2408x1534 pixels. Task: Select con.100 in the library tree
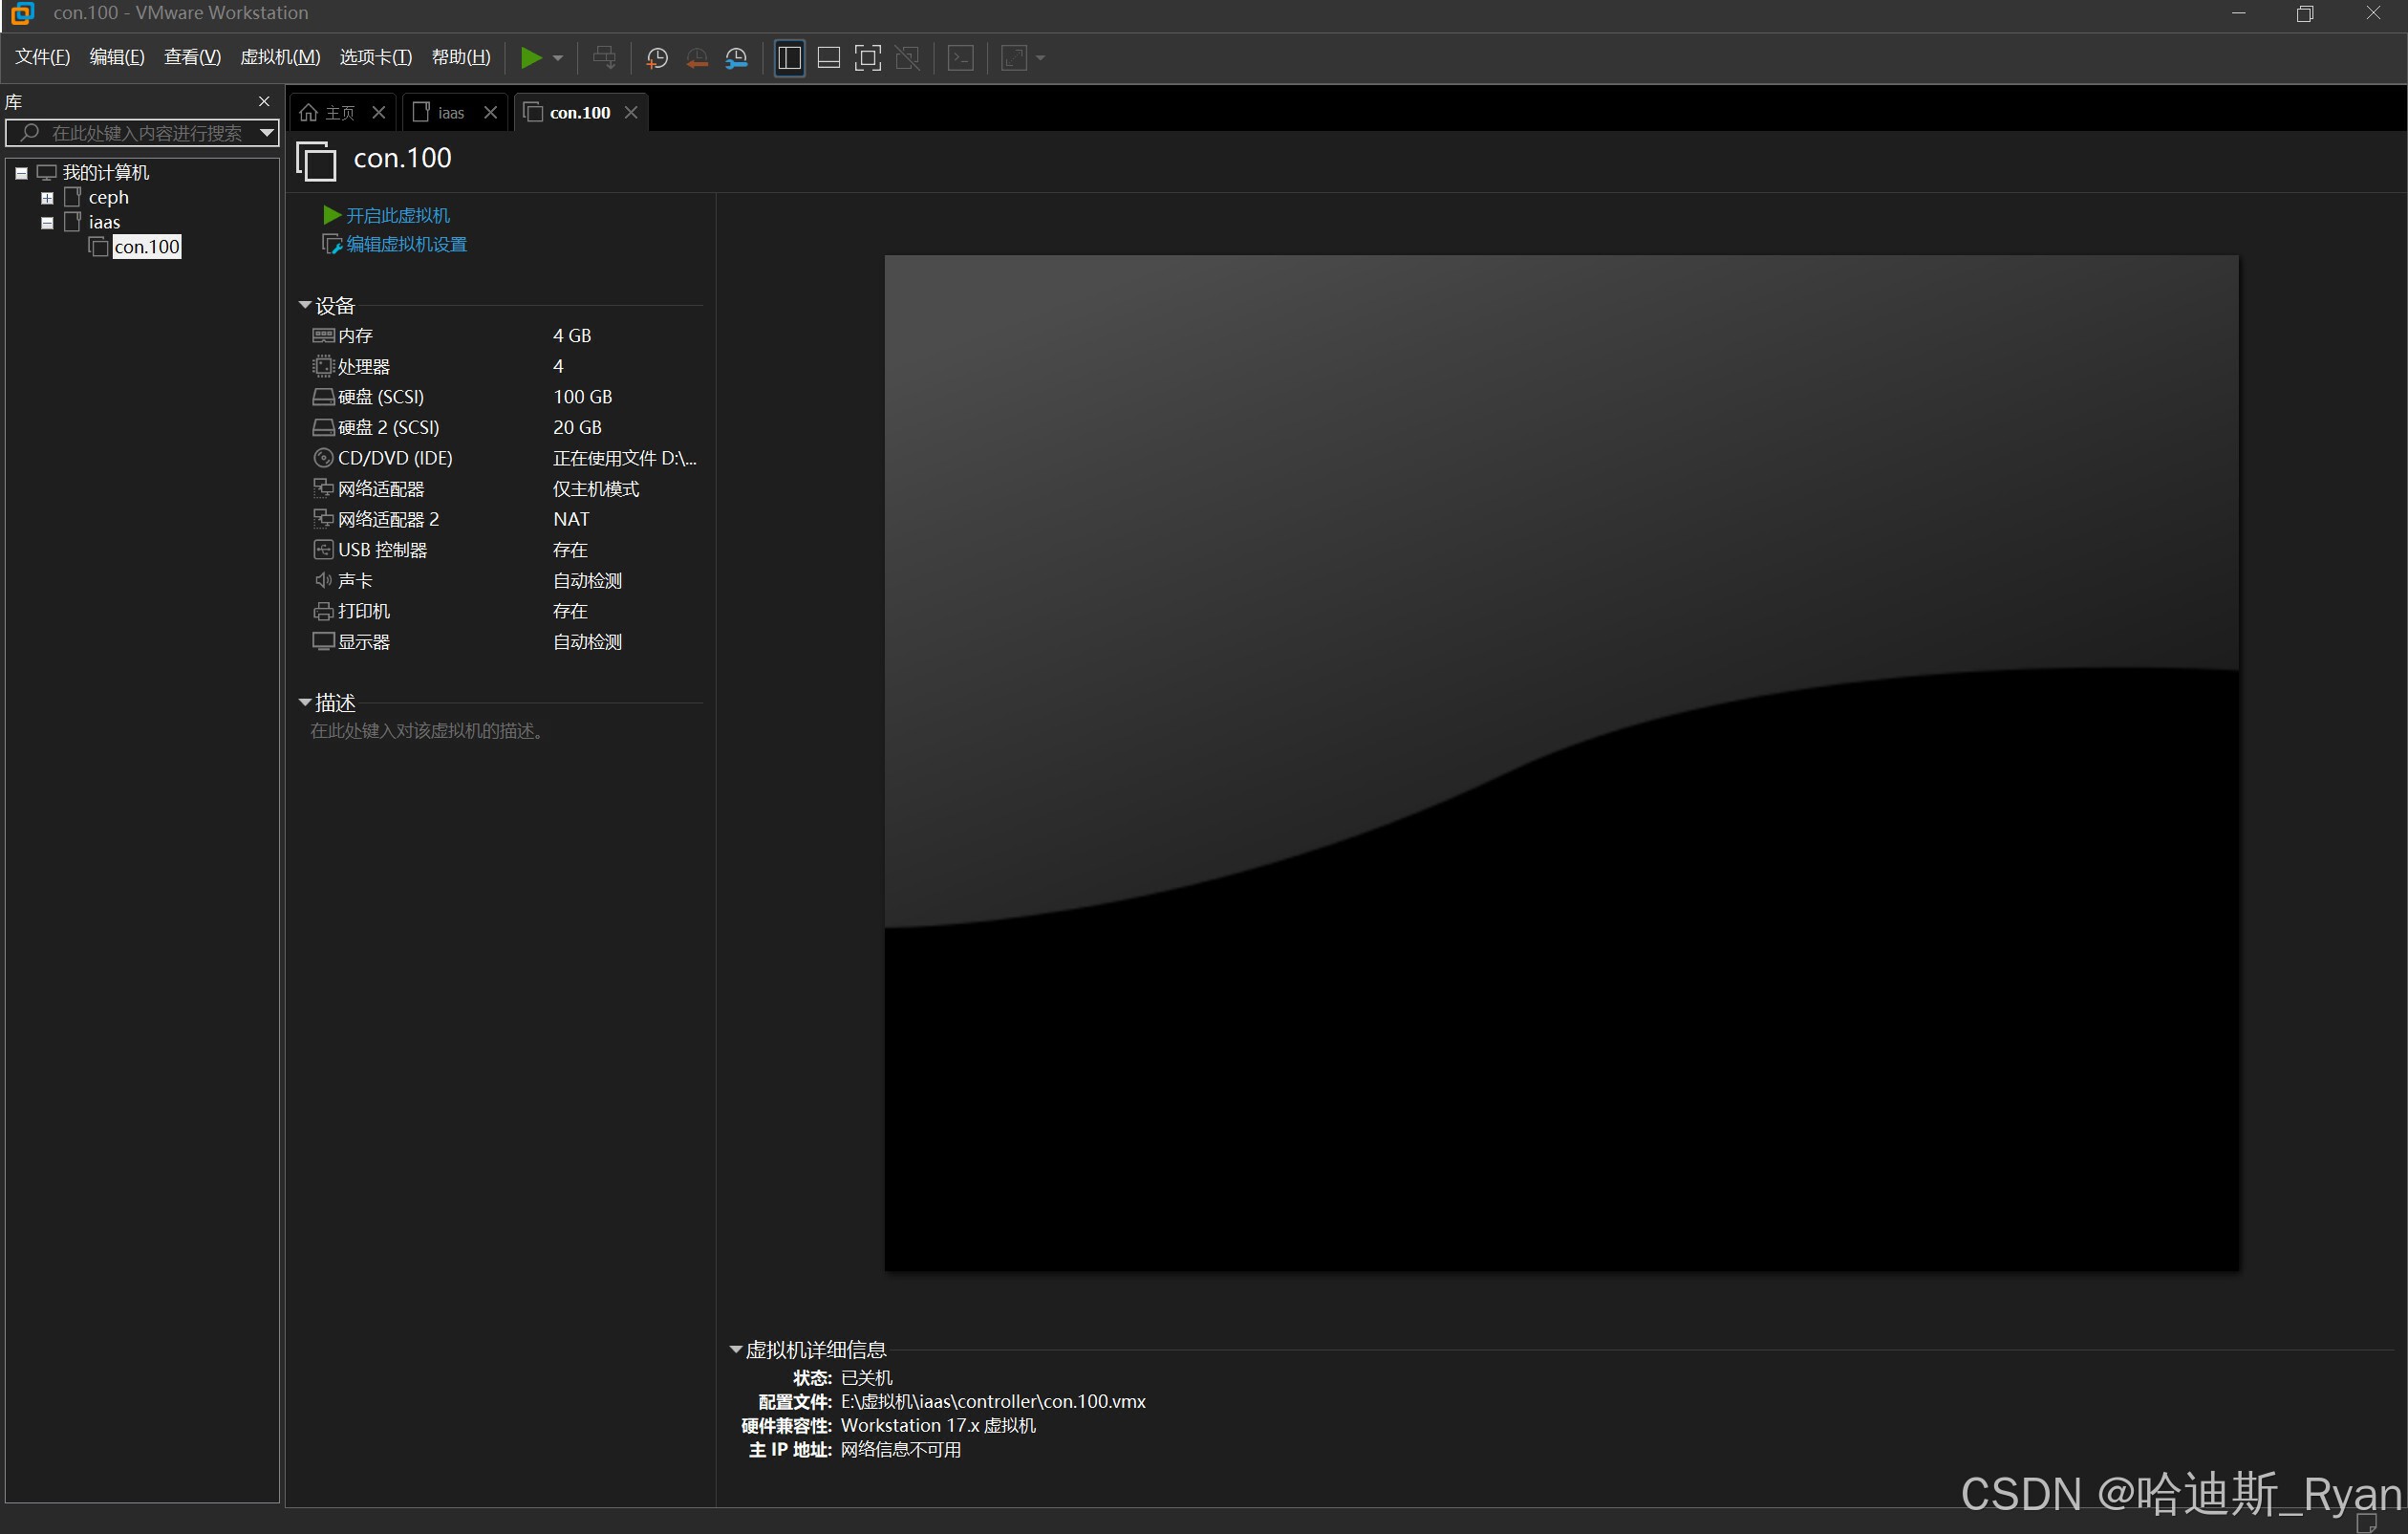[x=147, y=247]
